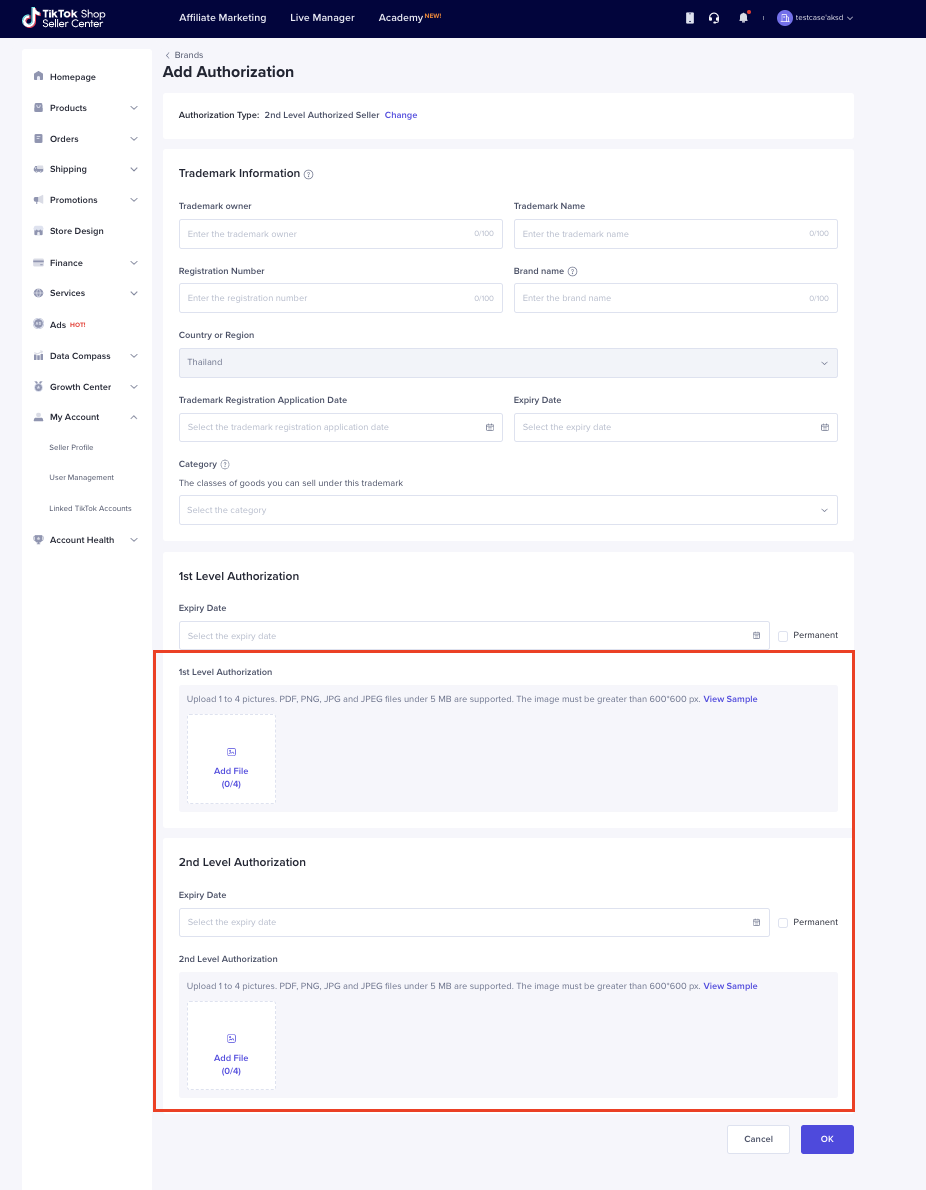Screen dimensions: 926x1190
Task: Click calendar icon in trademark application date
Action: pos(490,427)
